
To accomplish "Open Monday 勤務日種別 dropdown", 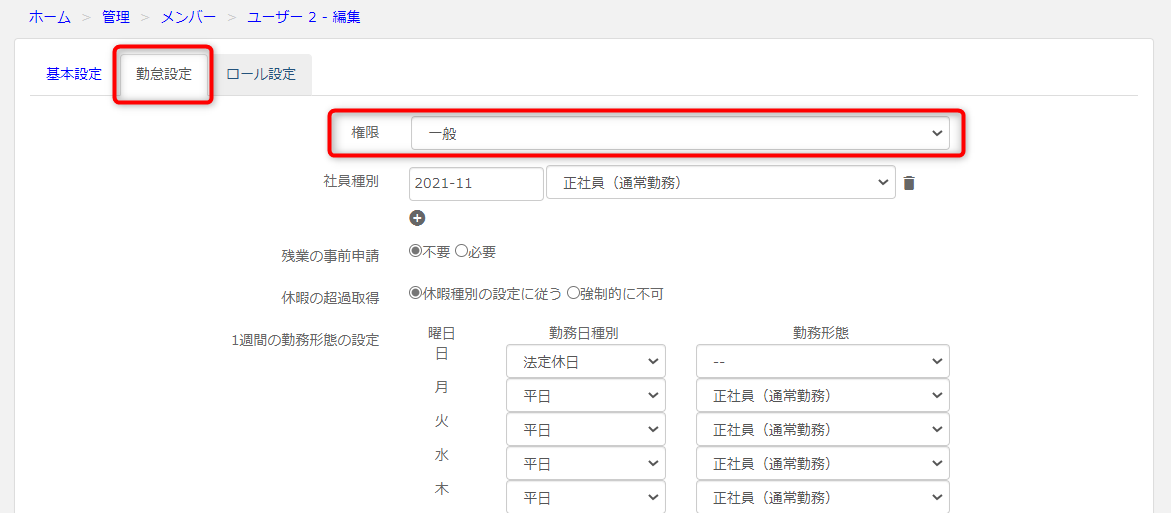I will pyautogui.click(x=586, y=396).
